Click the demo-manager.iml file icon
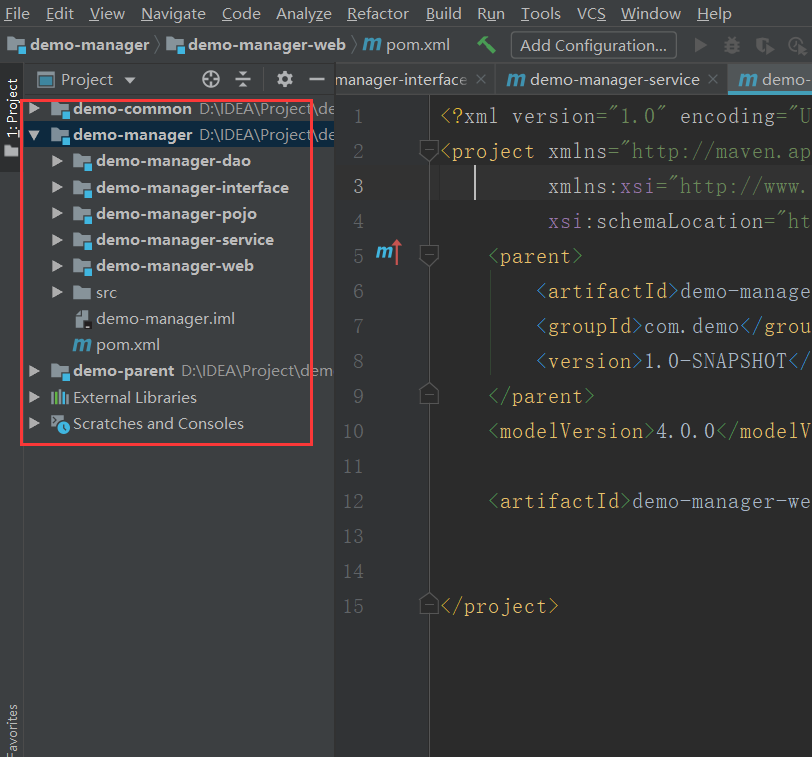Image resolution: width=812 pixels, height=757 pixels. (83, 319)
